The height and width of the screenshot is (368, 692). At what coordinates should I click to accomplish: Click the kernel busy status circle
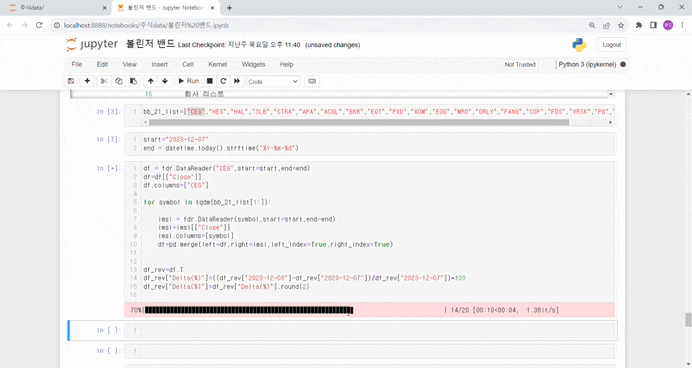click(623, 64)
